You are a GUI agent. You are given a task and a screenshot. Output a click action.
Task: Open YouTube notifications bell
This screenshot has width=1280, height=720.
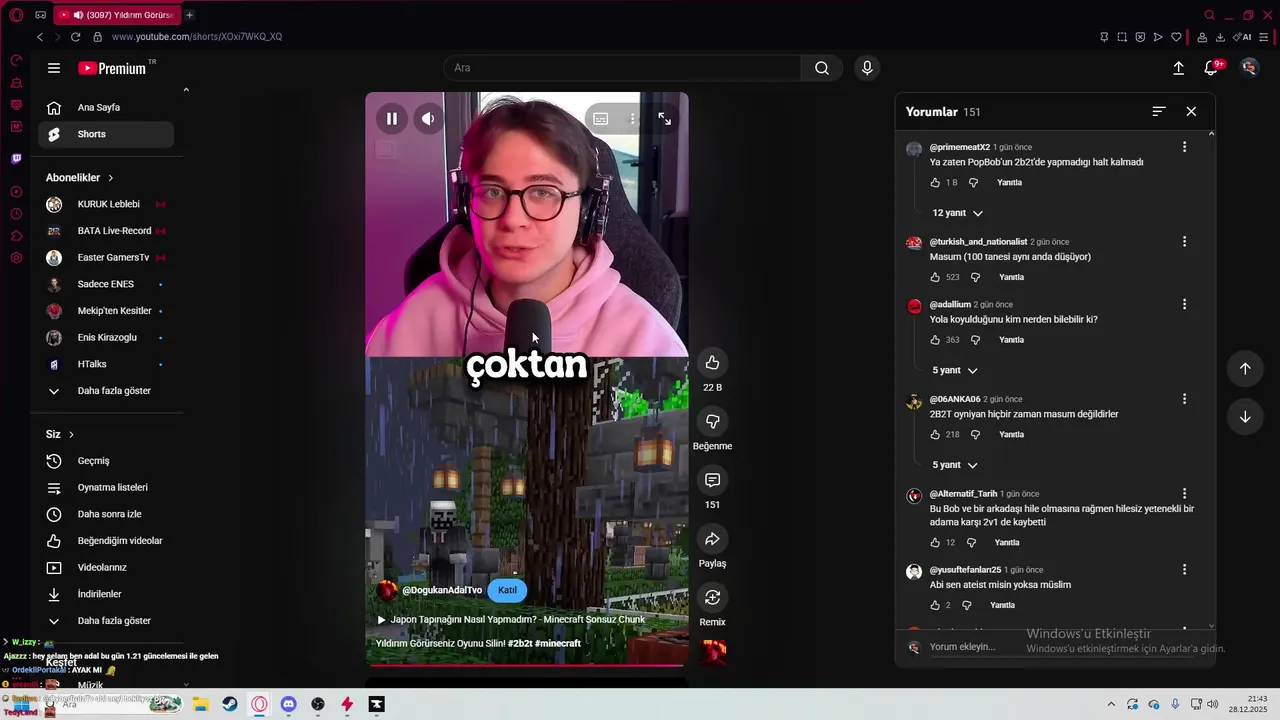point(1211,68)
